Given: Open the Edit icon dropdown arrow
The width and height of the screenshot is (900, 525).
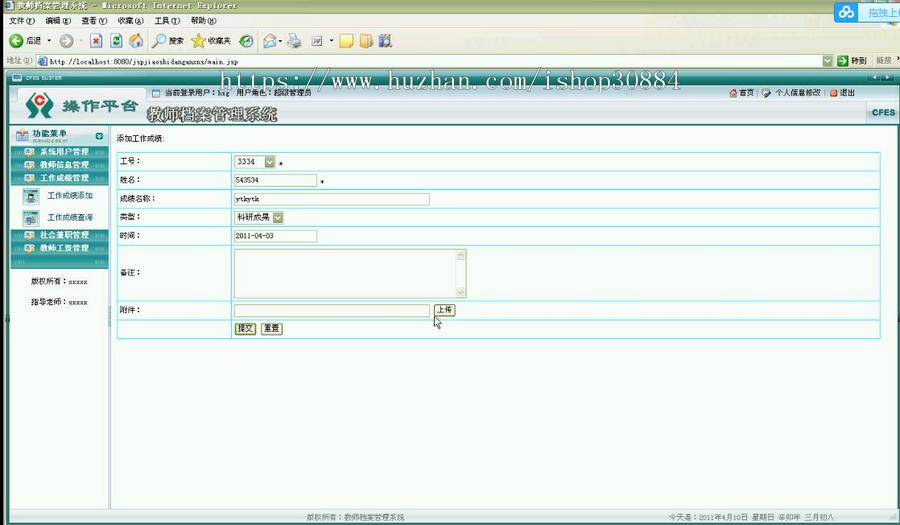Looking at the screenshot, I should tap(331, 41).
